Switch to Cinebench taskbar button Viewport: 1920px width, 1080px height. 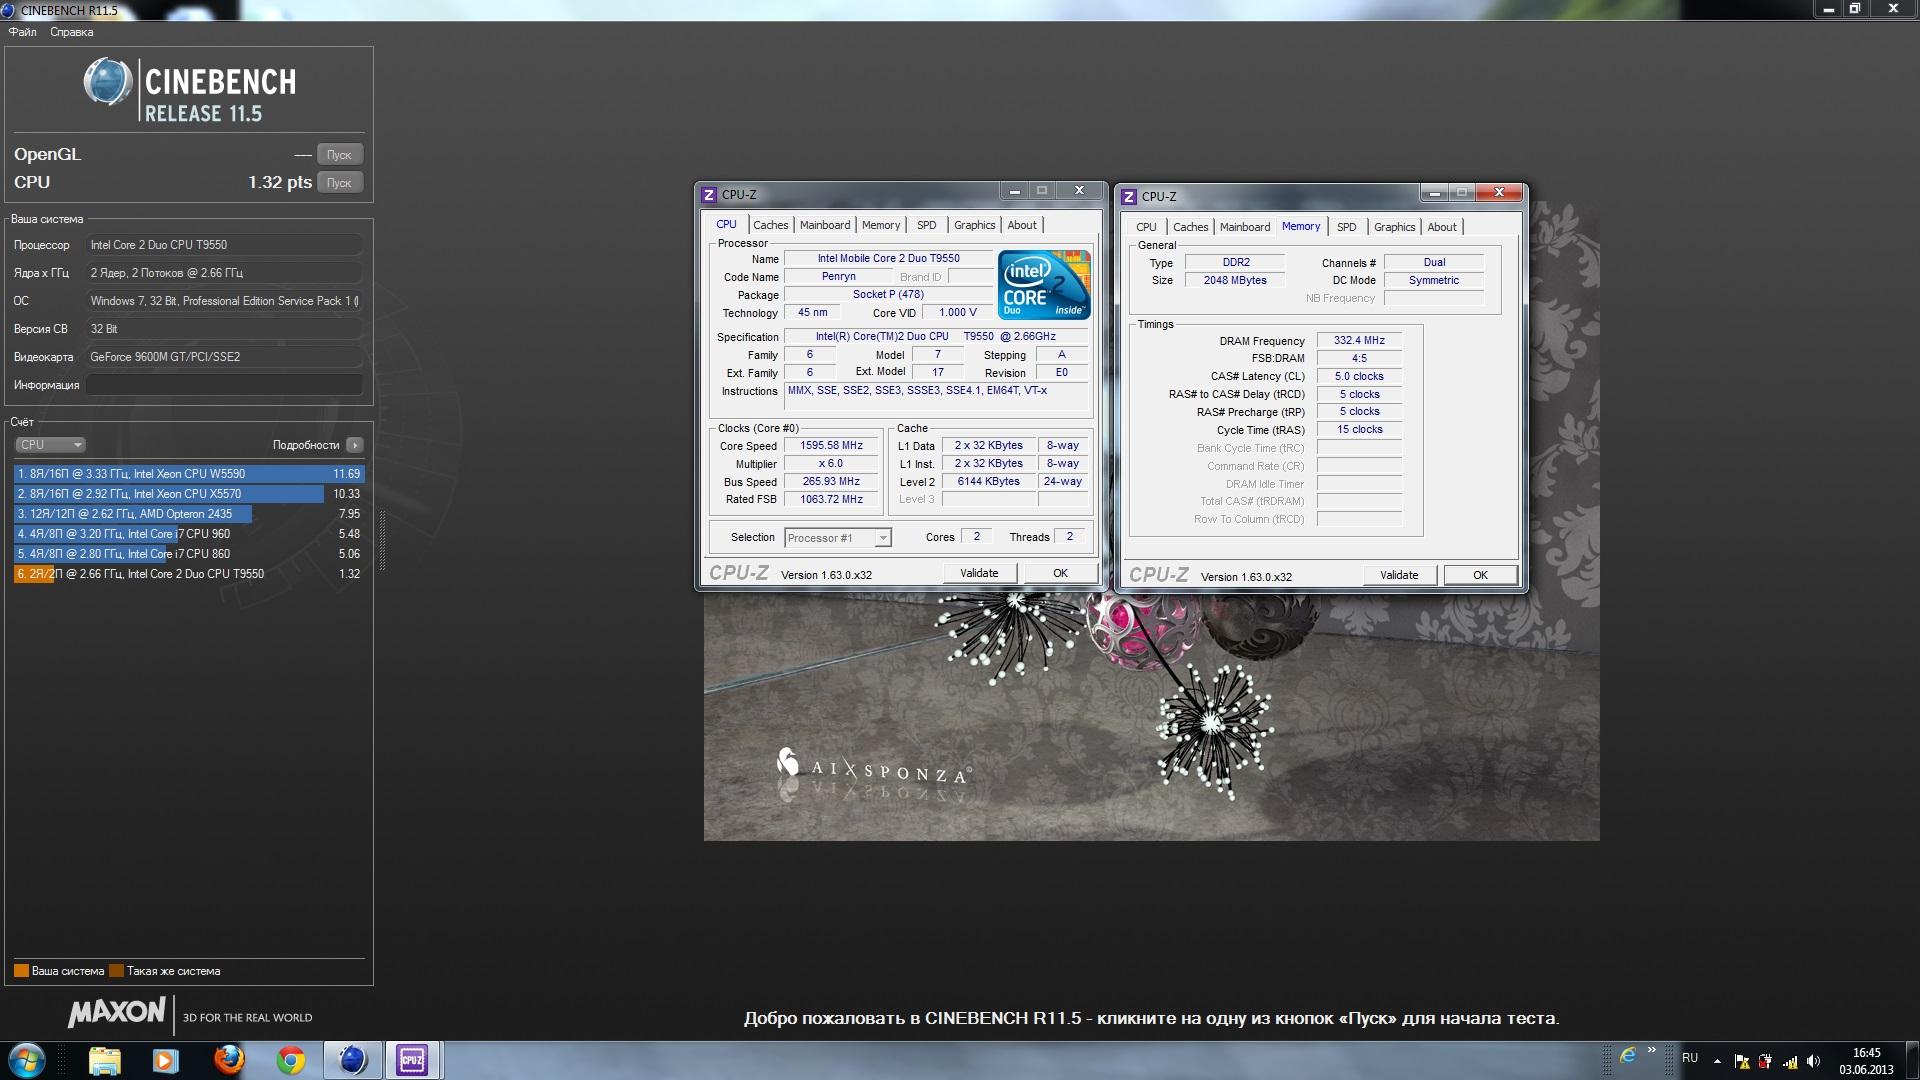pyautogui.click(x=352, y=1060)
